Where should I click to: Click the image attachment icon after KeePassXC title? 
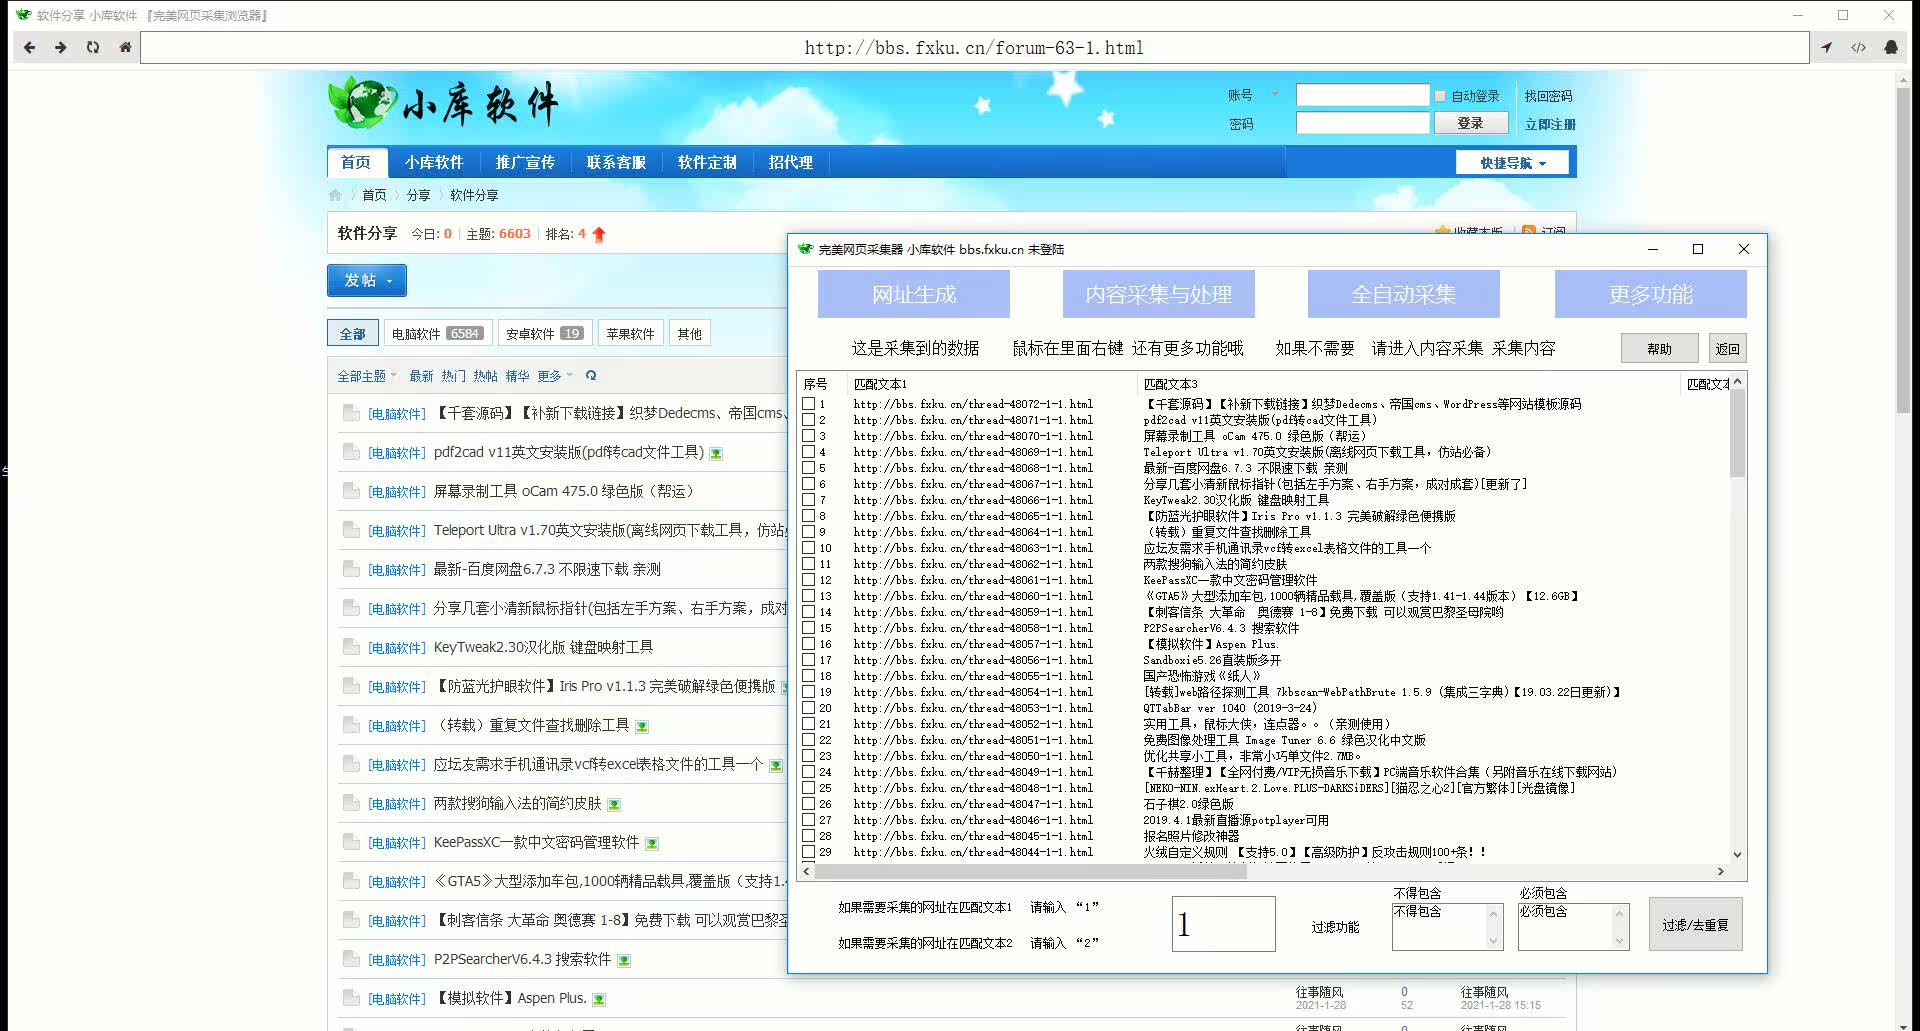652,844
